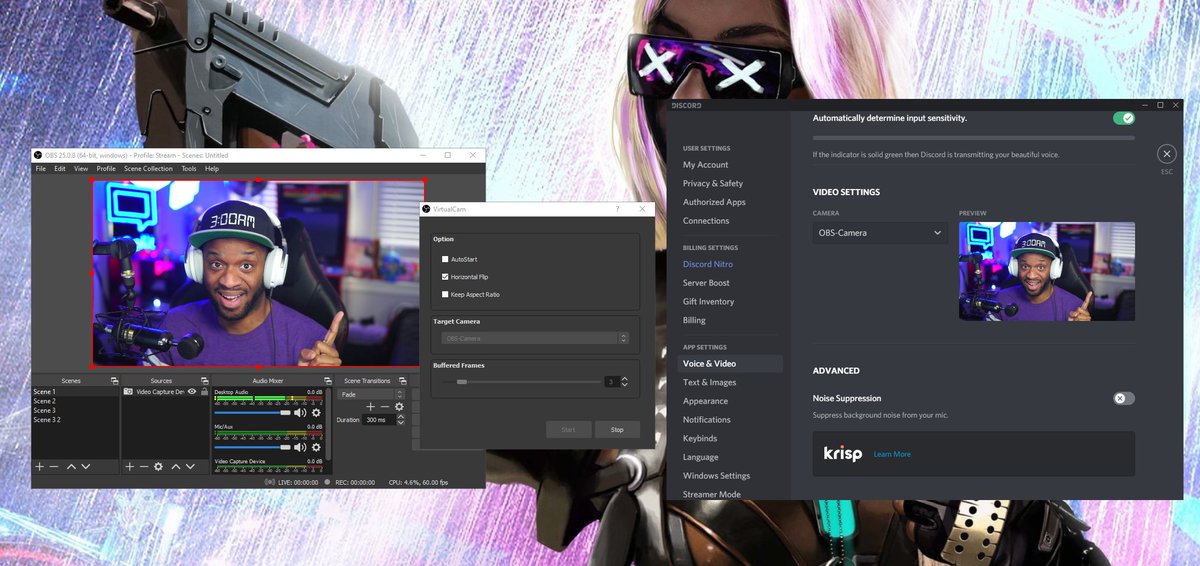Screen dimensions: 1200x566
Task: Open the Profile menu in OBS
Action: pyautogui.click(x=106, y=169)
